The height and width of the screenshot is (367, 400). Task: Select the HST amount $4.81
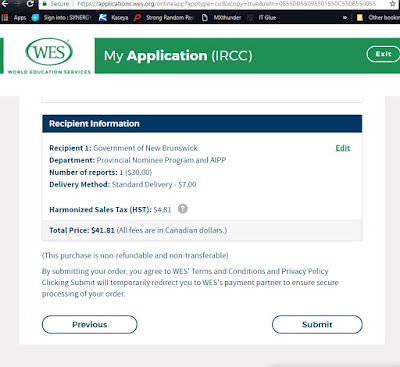click(x=162, y=210)
